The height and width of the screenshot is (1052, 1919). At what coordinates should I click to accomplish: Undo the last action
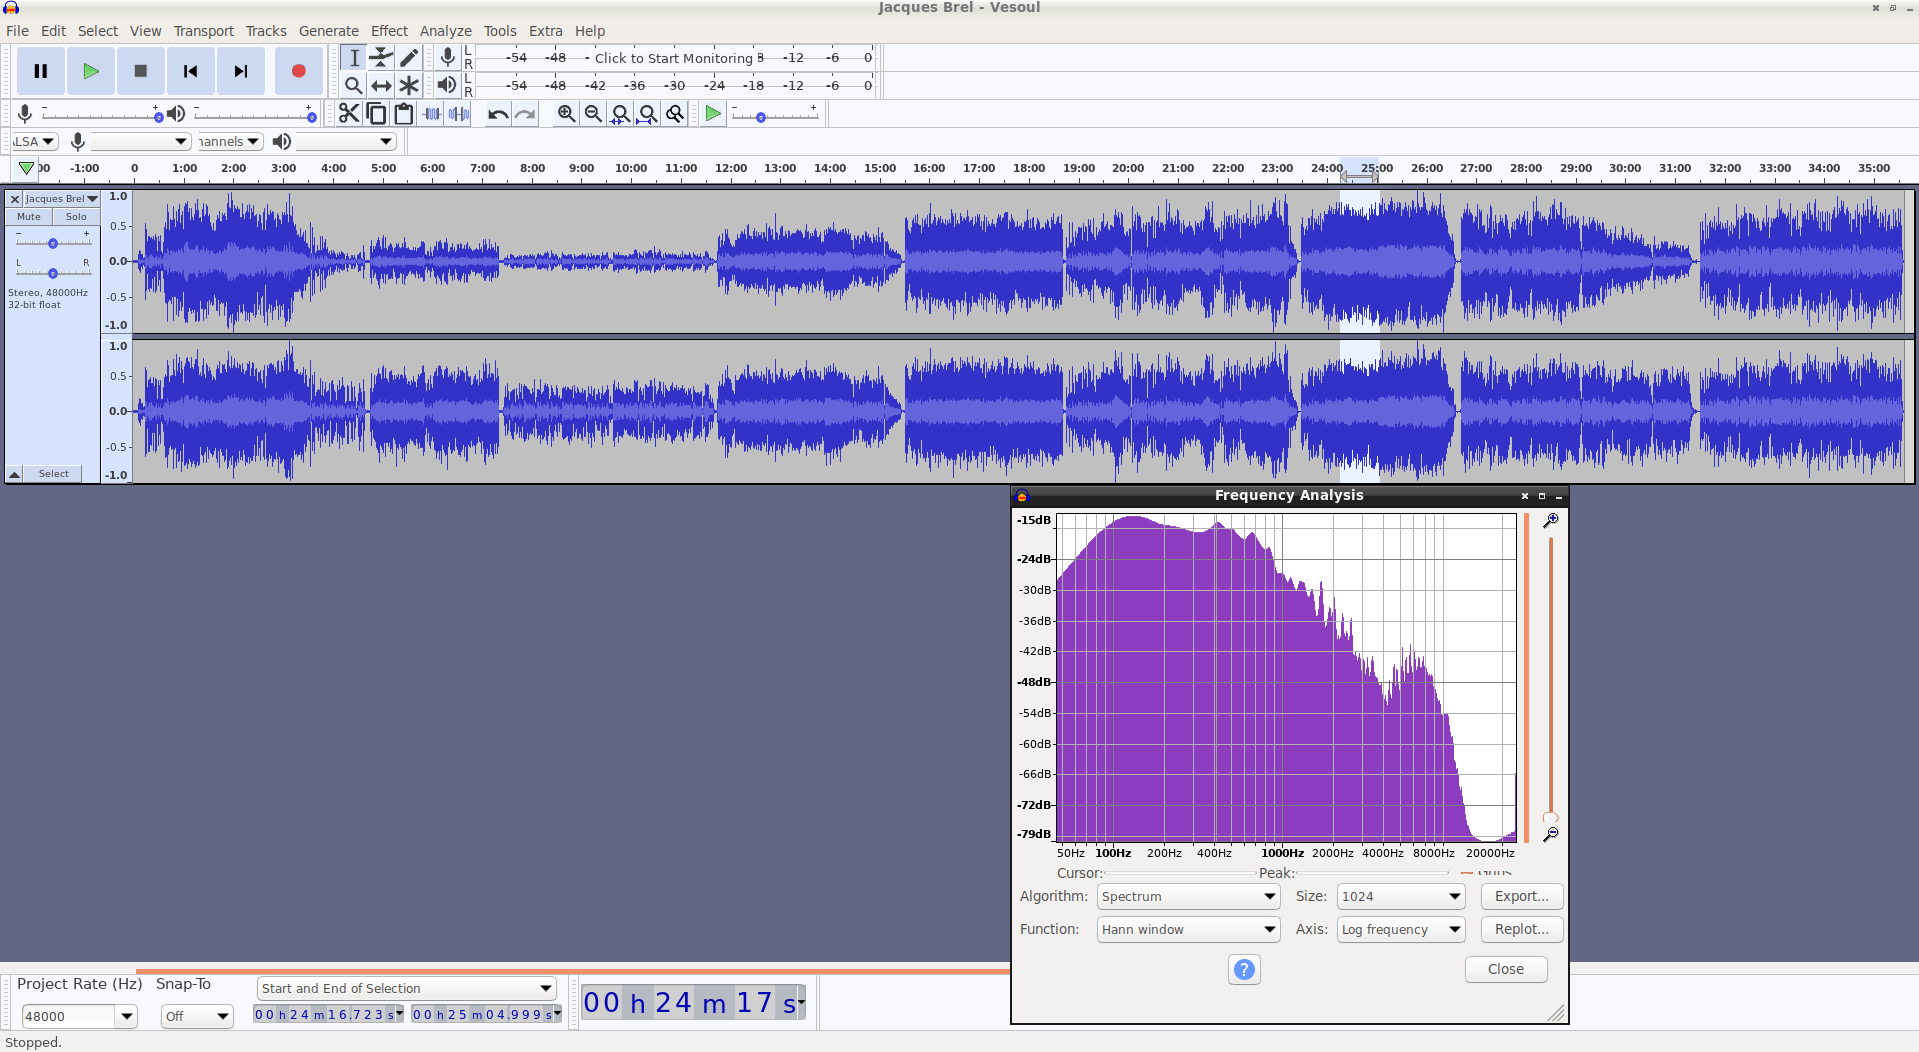(x=497, y=114)
